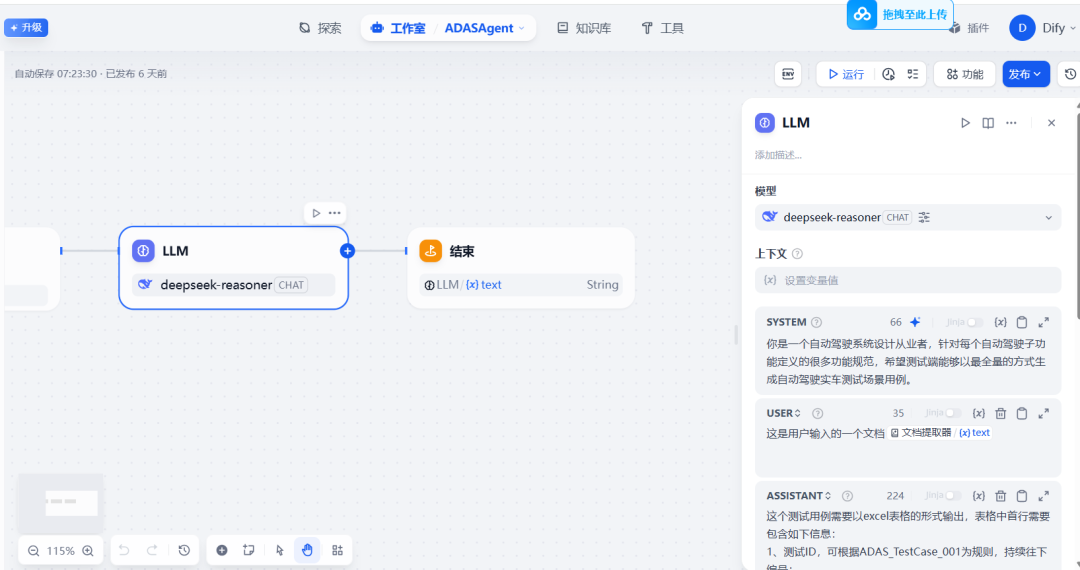
Task: Click context help question icon
Action: click(x=797, y=253)
